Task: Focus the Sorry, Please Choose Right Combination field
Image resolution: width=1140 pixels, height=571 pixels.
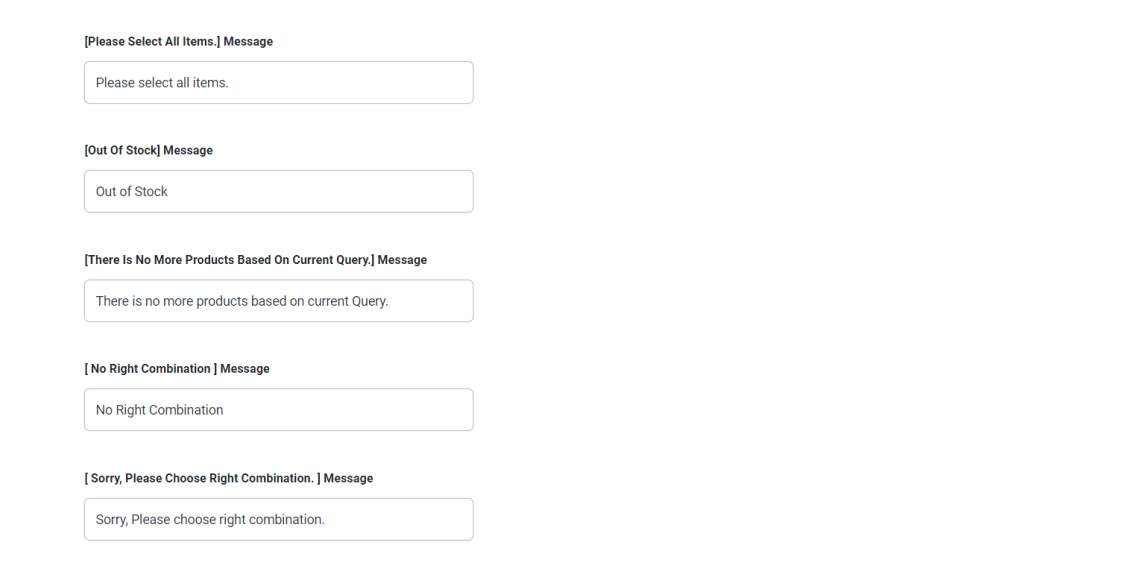Action: click(278, 520)
